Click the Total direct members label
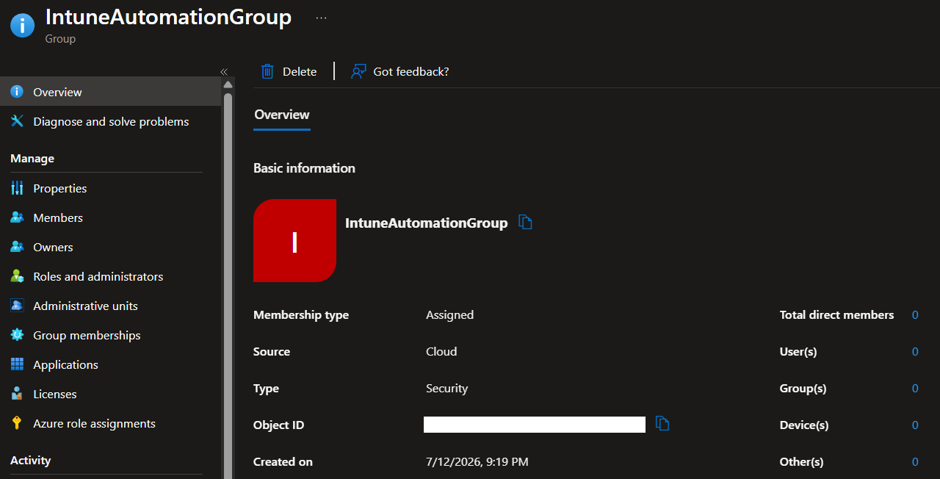Image resolution: width=940 pixels, height=479 pixels. pyautogui.click(x=836, y=315)
